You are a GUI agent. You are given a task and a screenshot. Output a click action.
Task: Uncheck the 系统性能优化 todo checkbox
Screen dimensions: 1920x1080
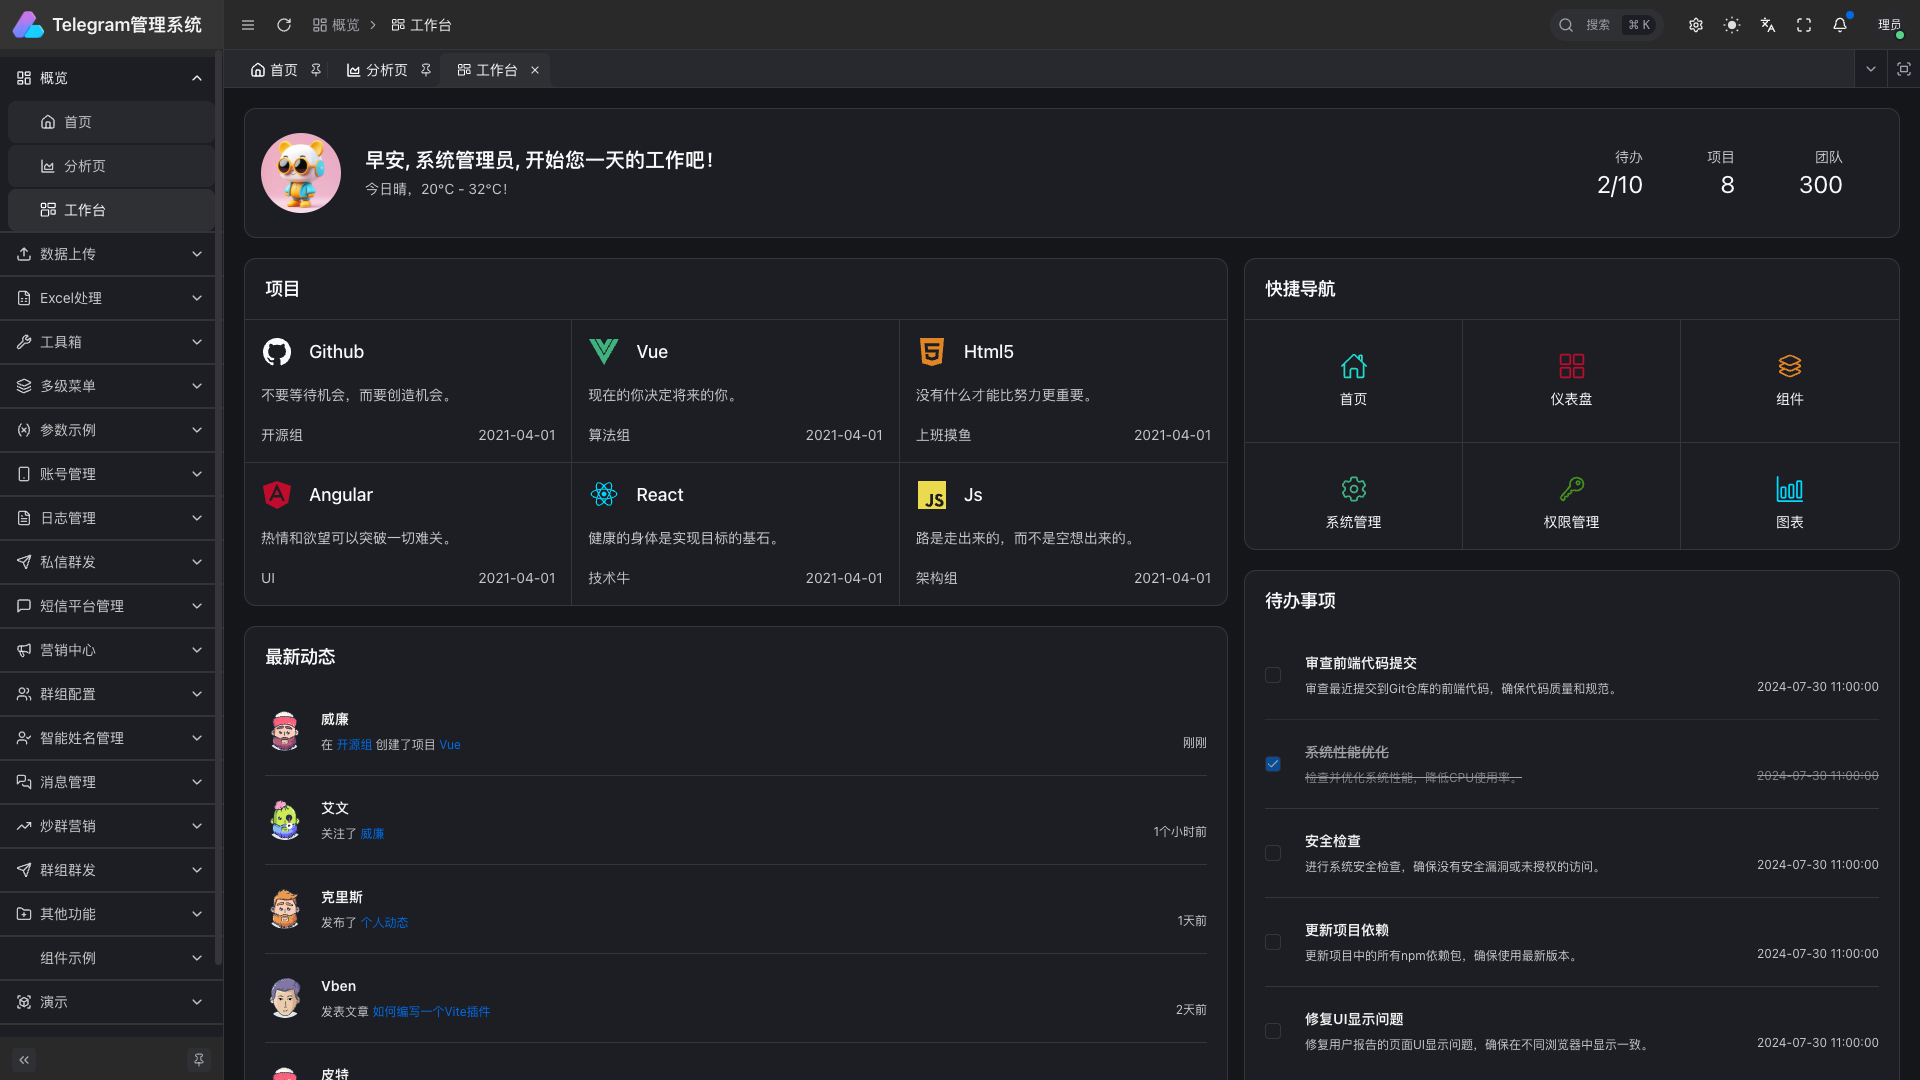tap(1273, 764)
